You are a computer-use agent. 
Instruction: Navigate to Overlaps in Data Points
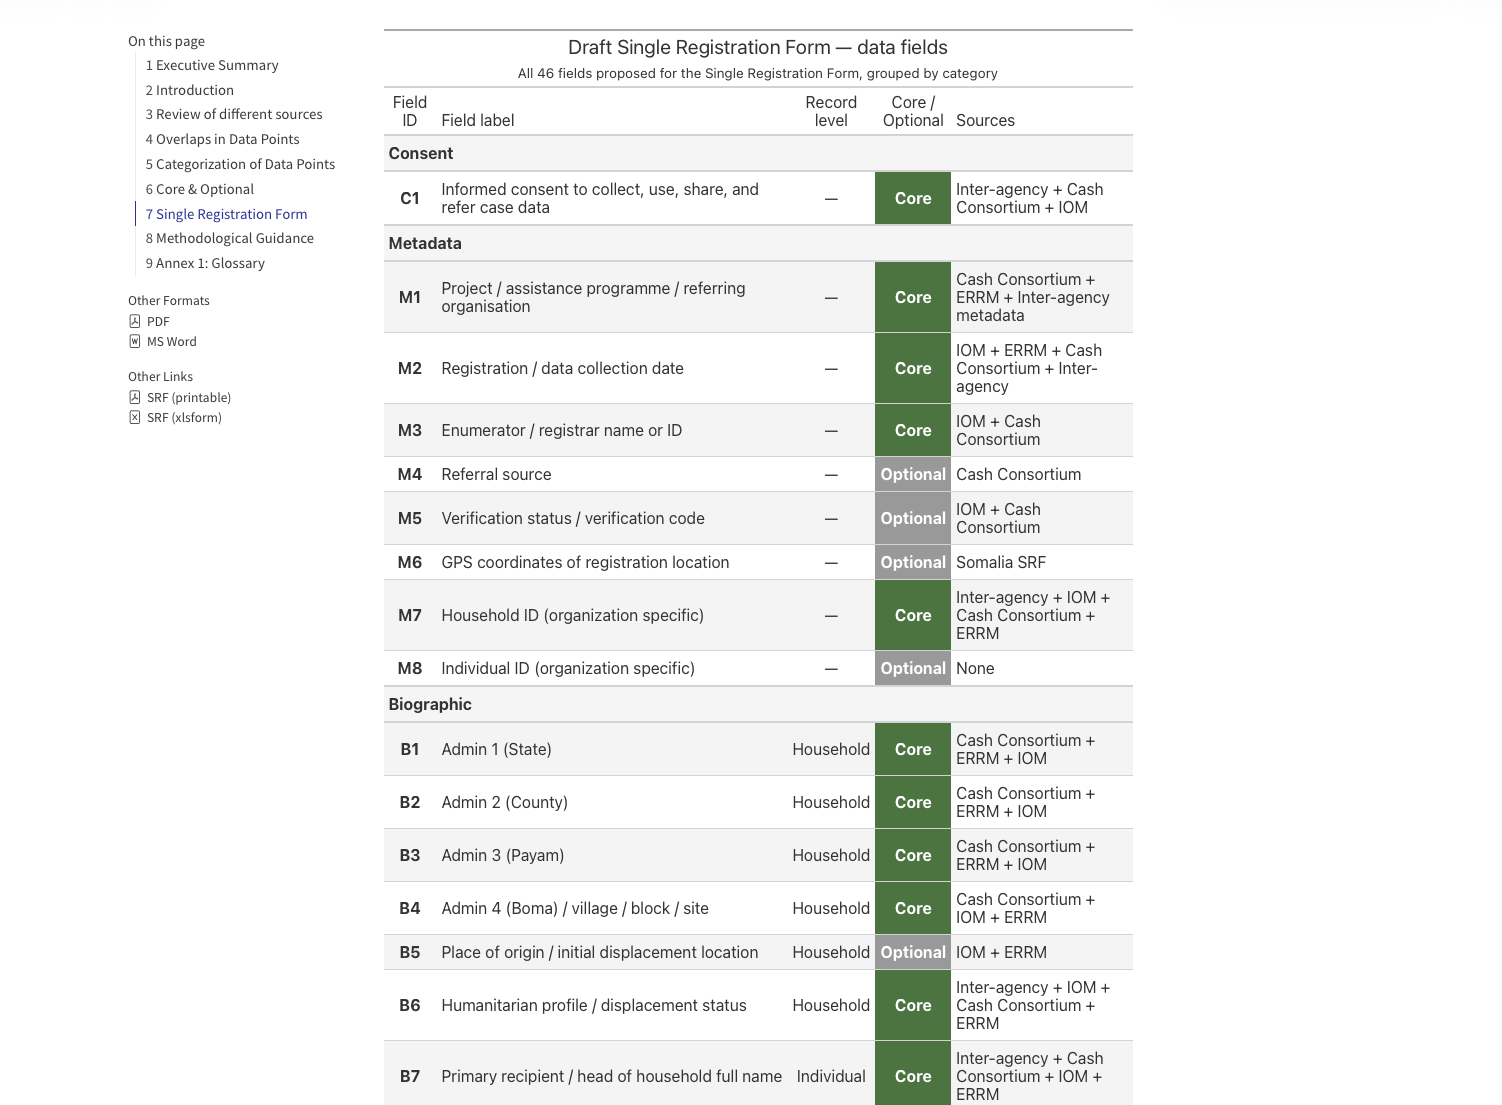(x=223, y=139)
